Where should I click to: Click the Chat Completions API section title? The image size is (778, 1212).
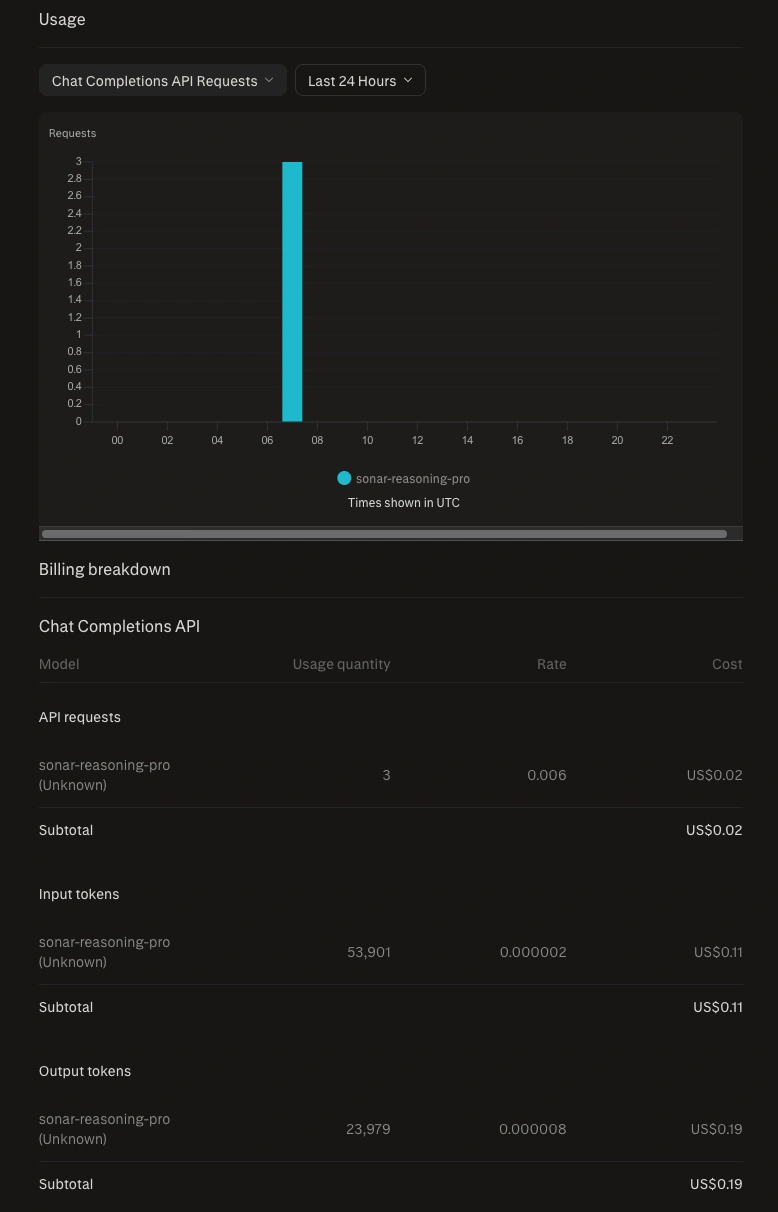[119, 626]
